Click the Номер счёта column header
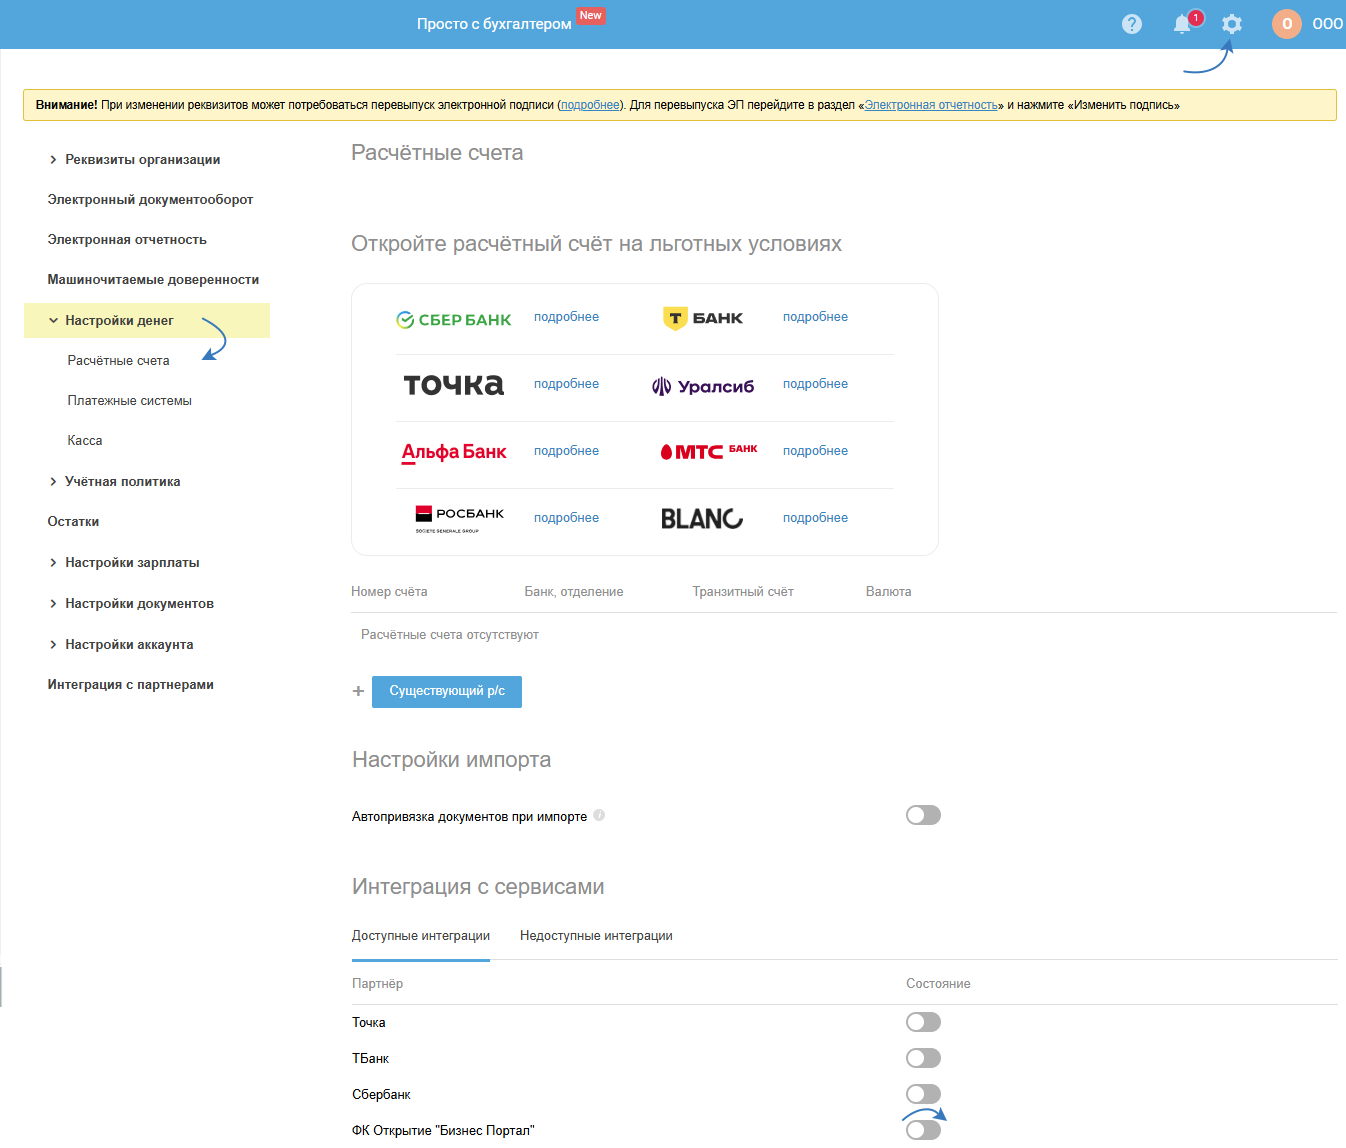Image resolution: width=1346 pixels, height=1148 pixels. [389, 592]
